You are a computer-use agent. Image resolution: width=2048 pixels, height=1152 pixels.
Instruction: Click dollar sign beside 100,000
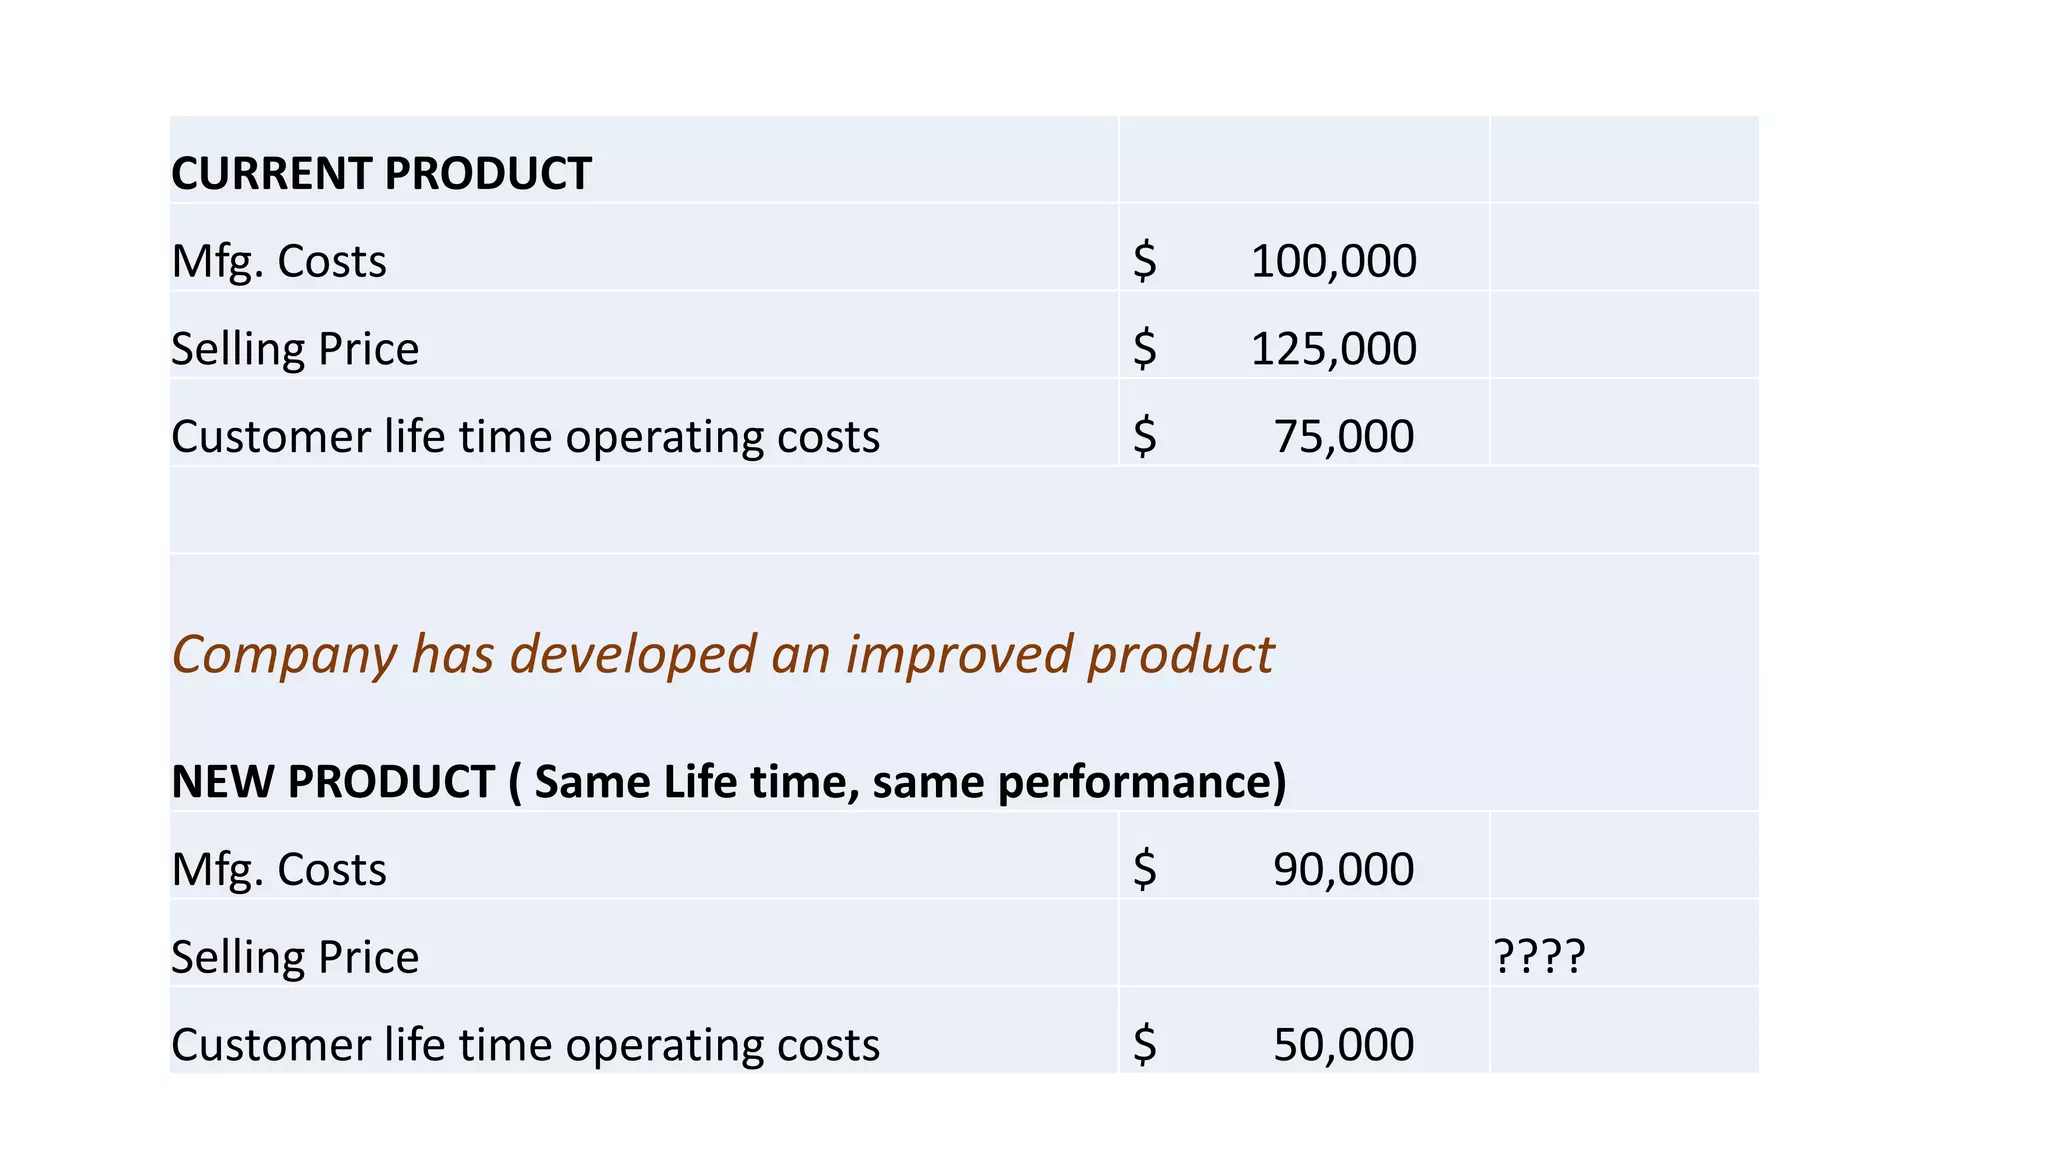click(1145, 261)
